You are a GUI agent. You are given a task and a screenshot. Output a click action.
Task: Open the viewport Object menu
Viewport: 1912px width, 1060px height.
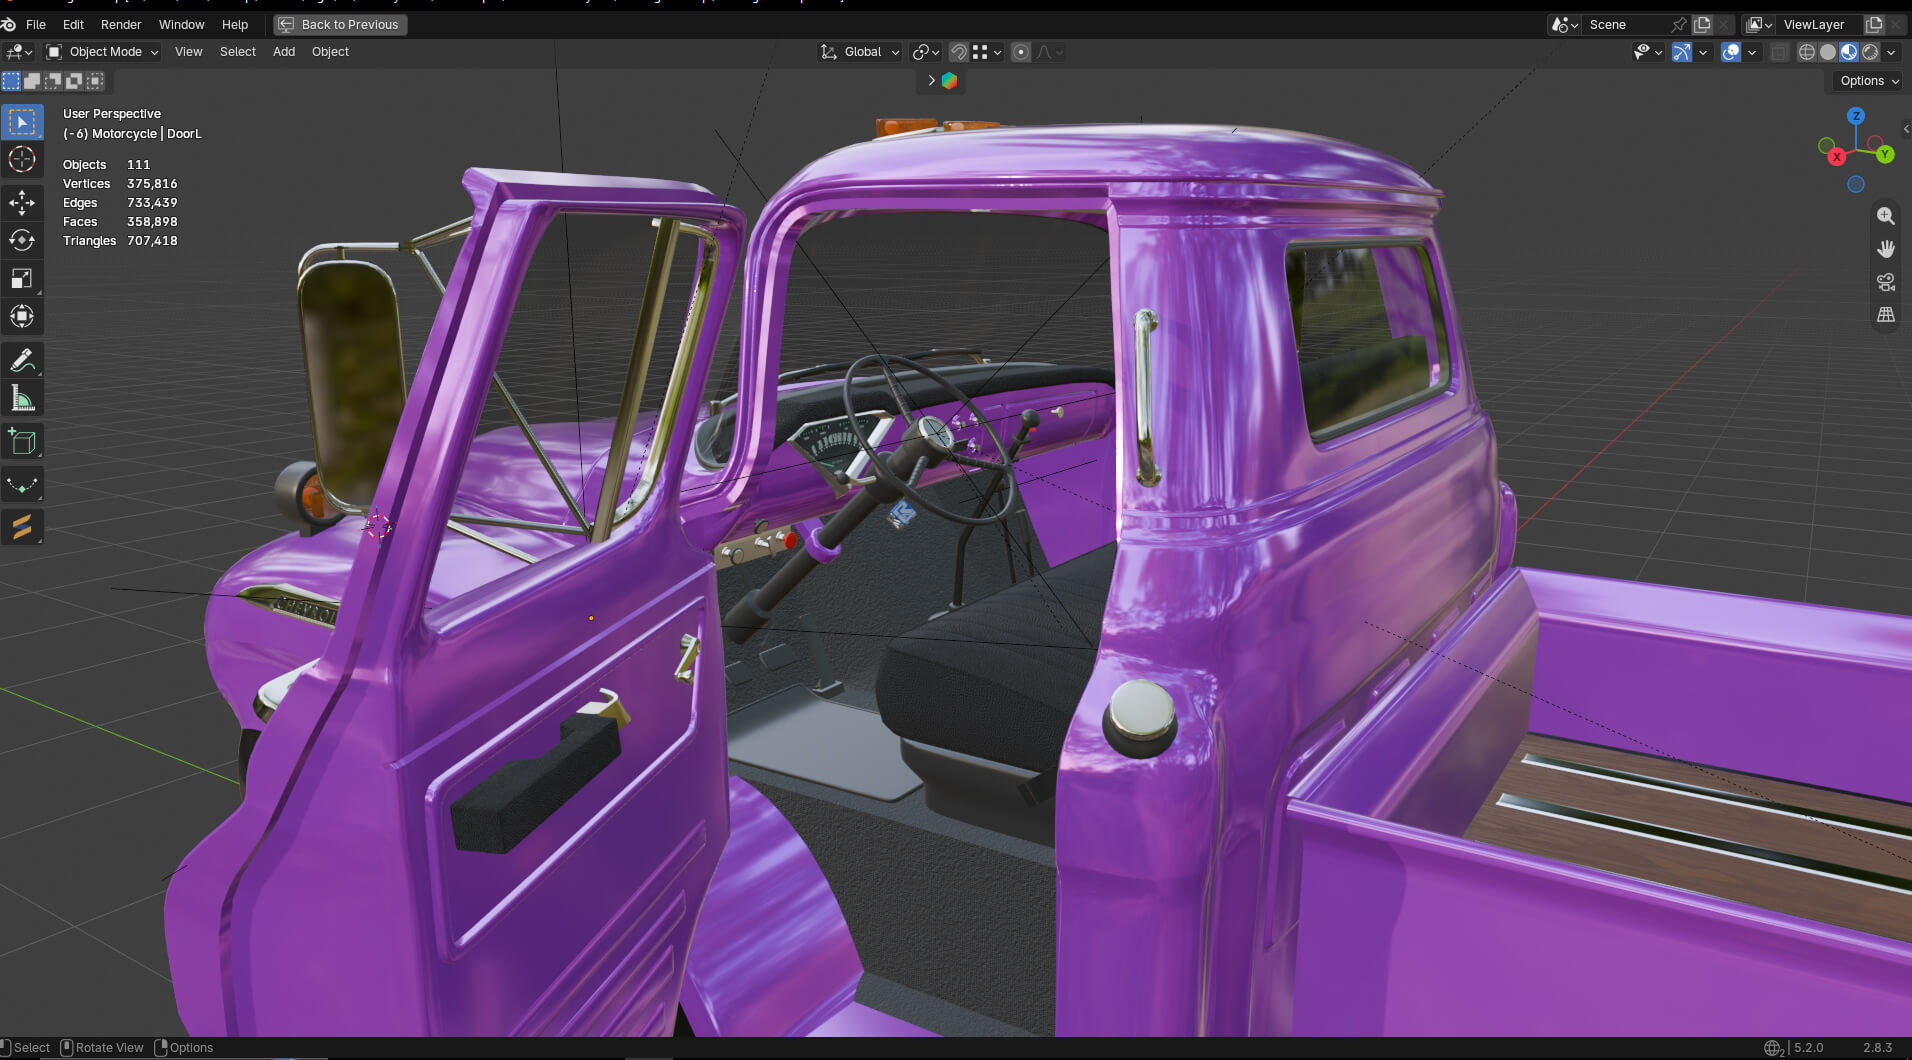(330, 52)
